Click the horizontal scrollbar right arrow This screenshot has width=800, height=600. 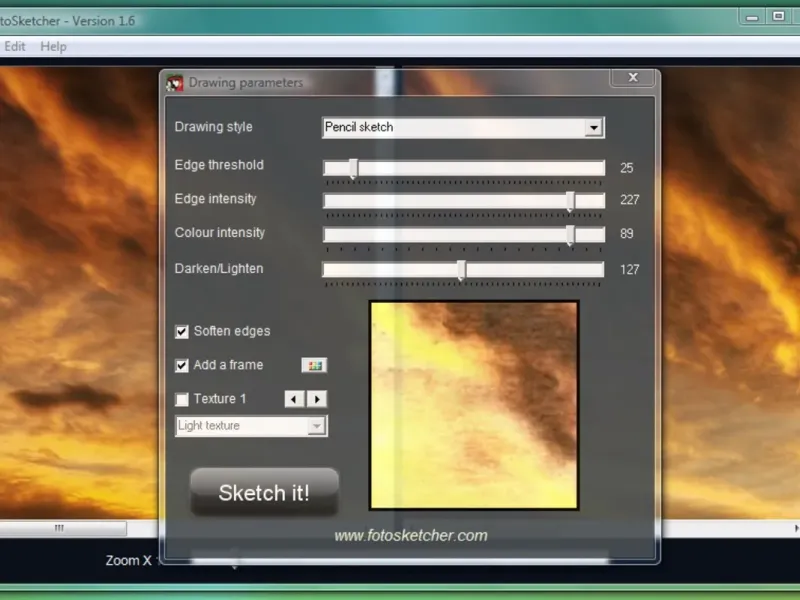tap(796, 529)
